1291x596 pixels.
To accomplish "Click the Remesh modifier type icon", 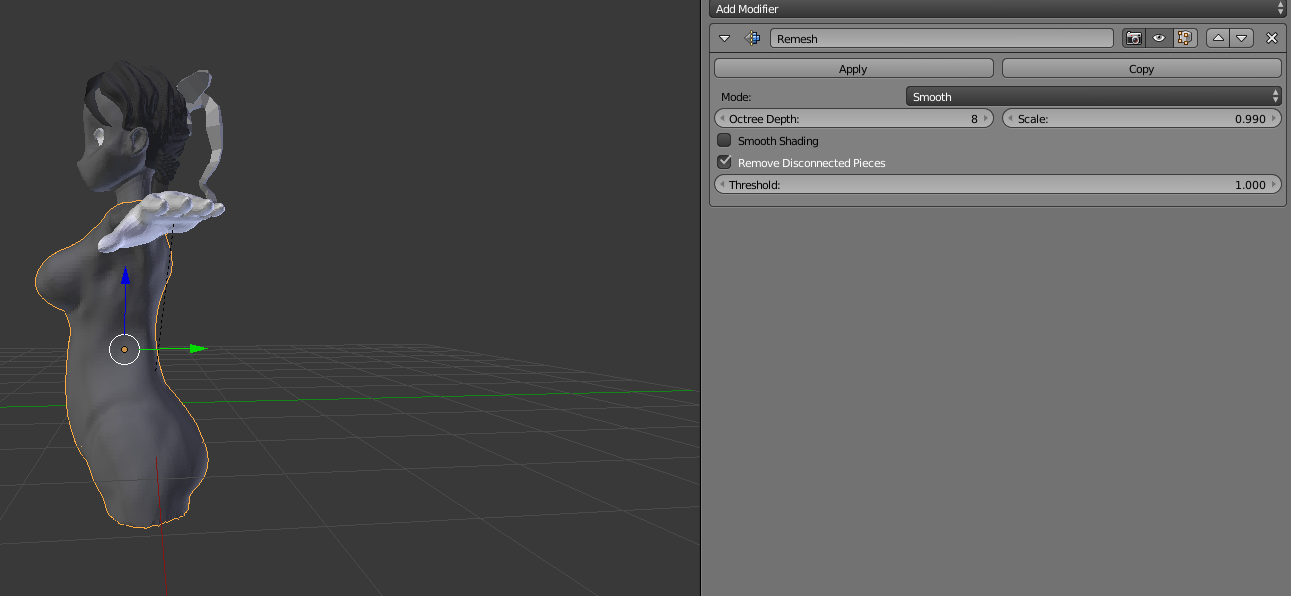I will (x=752, y=38).
